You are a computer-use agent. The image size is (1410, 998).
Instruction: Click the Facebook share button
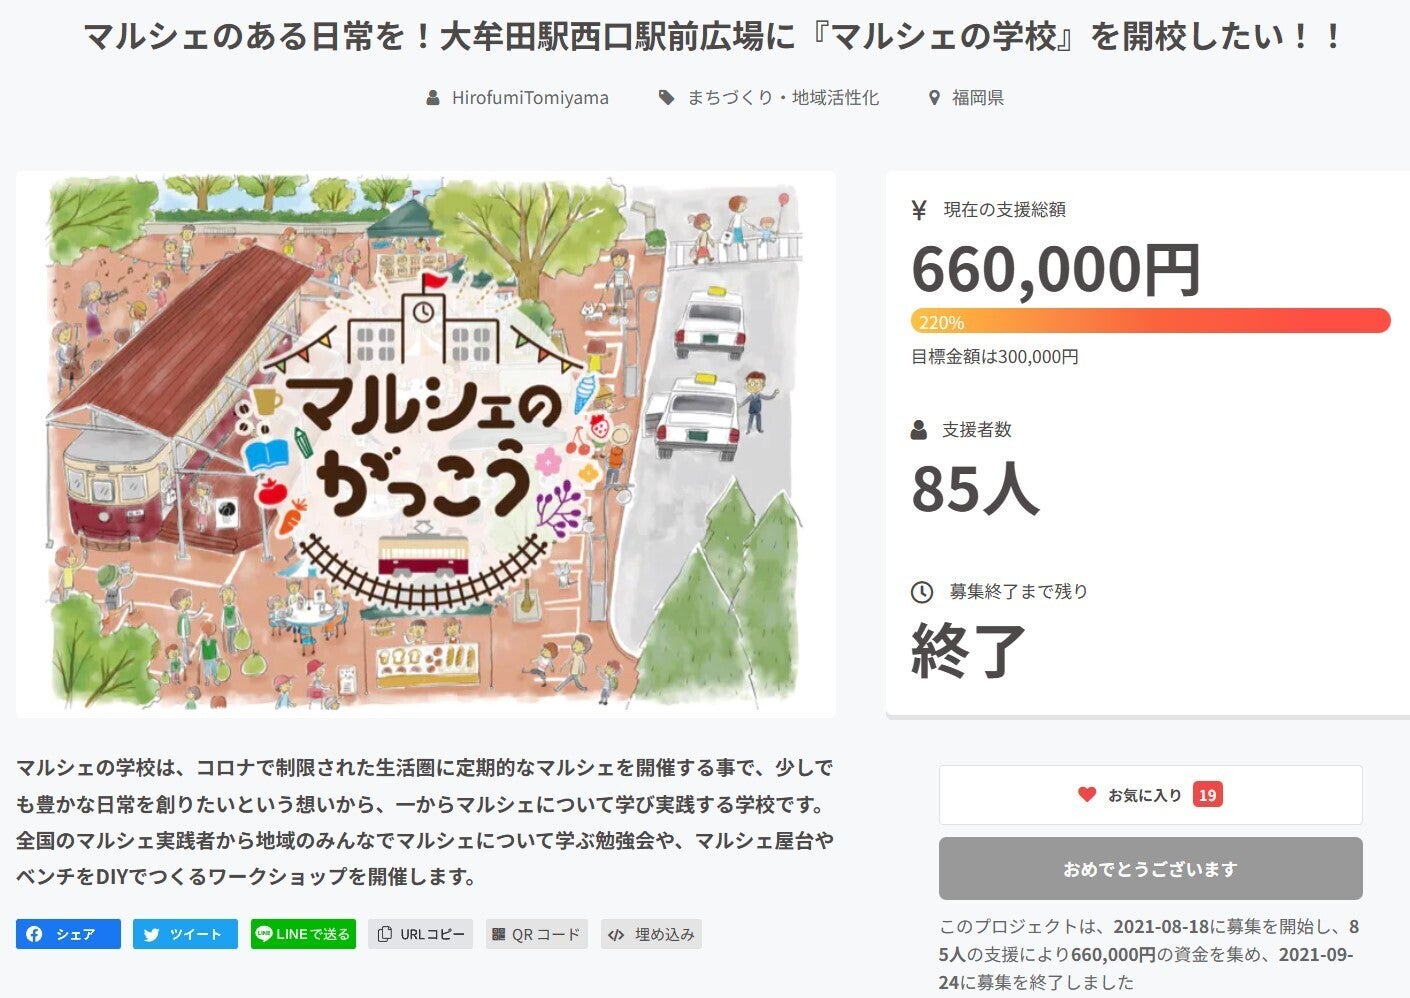pos(68,934)
